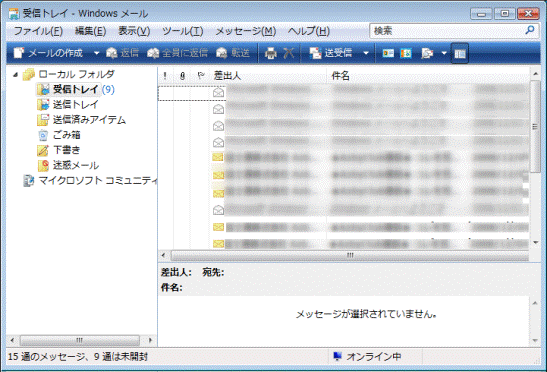This screenshot has height=372, width=547.
Task: Sort by flag column header
Action: coord(200,76)
